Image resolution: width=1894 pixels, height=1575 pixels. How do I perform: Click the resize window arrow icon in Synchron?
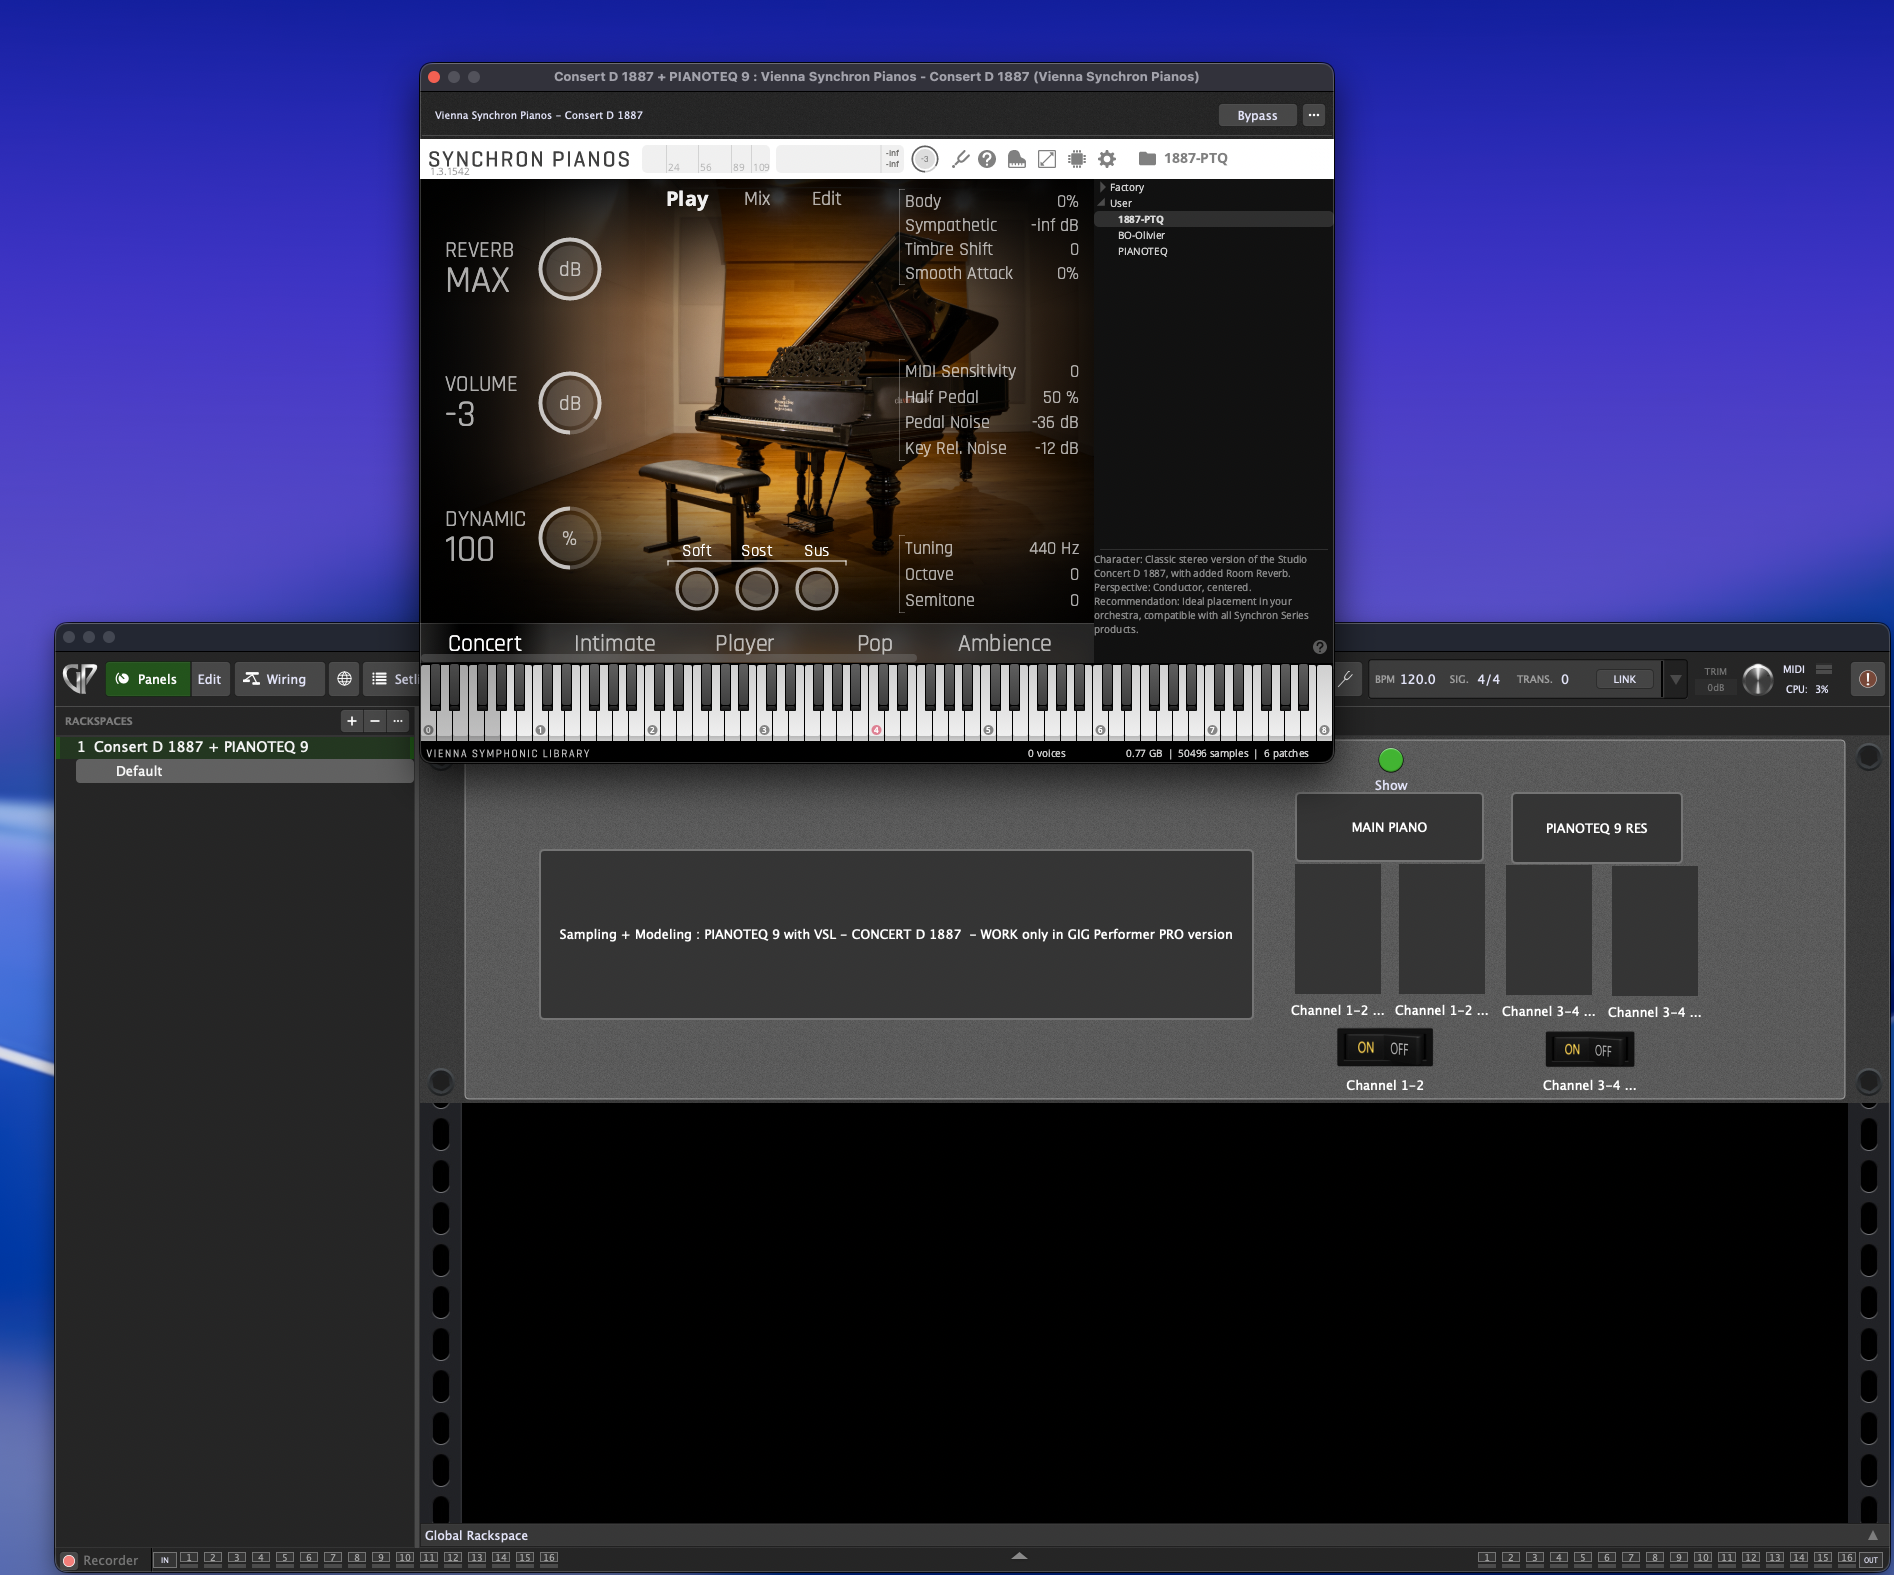pyautogui.click(x=1047, y=159)
